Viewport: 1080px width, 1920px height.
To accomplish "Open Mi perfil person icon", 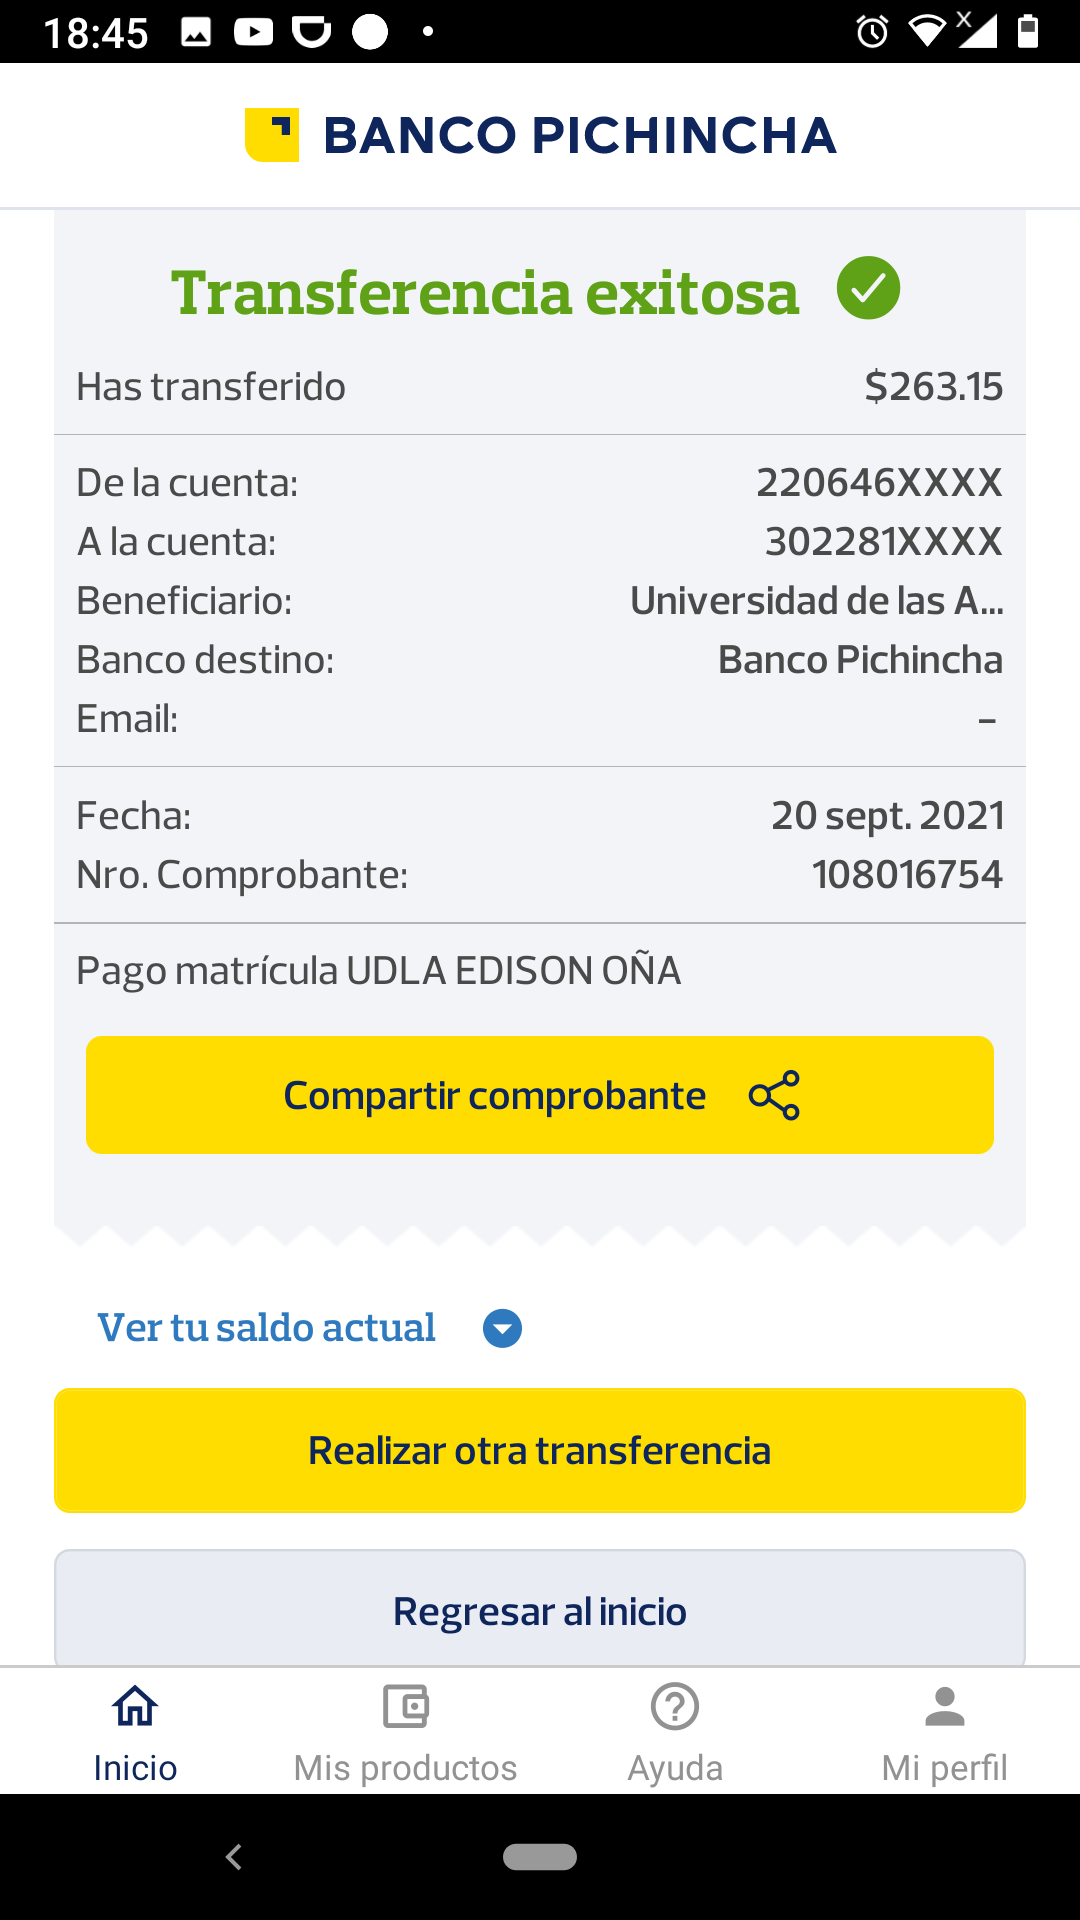I will (x=944, y=1706).
